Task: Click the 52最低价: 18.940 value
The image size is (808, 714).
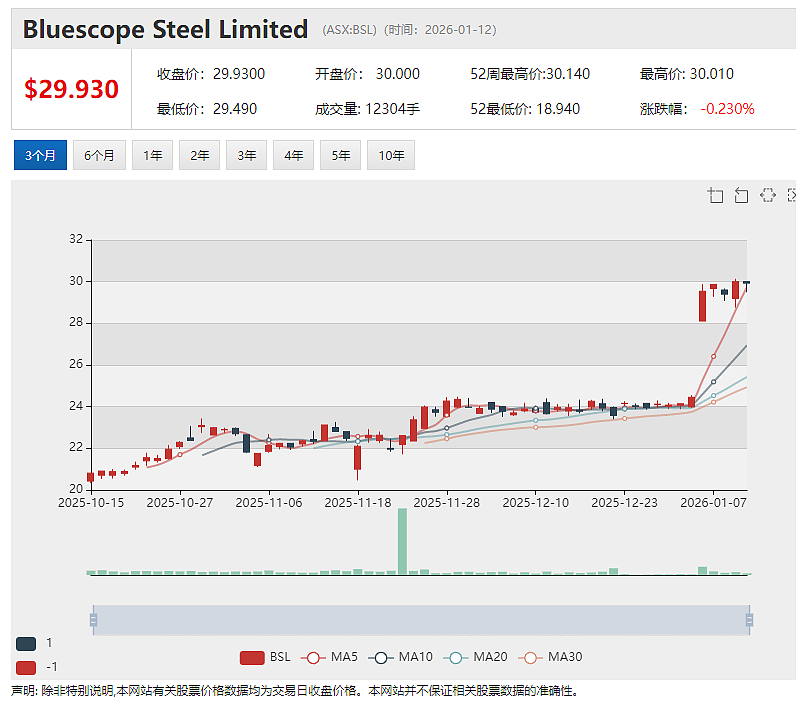Action: 525,109
